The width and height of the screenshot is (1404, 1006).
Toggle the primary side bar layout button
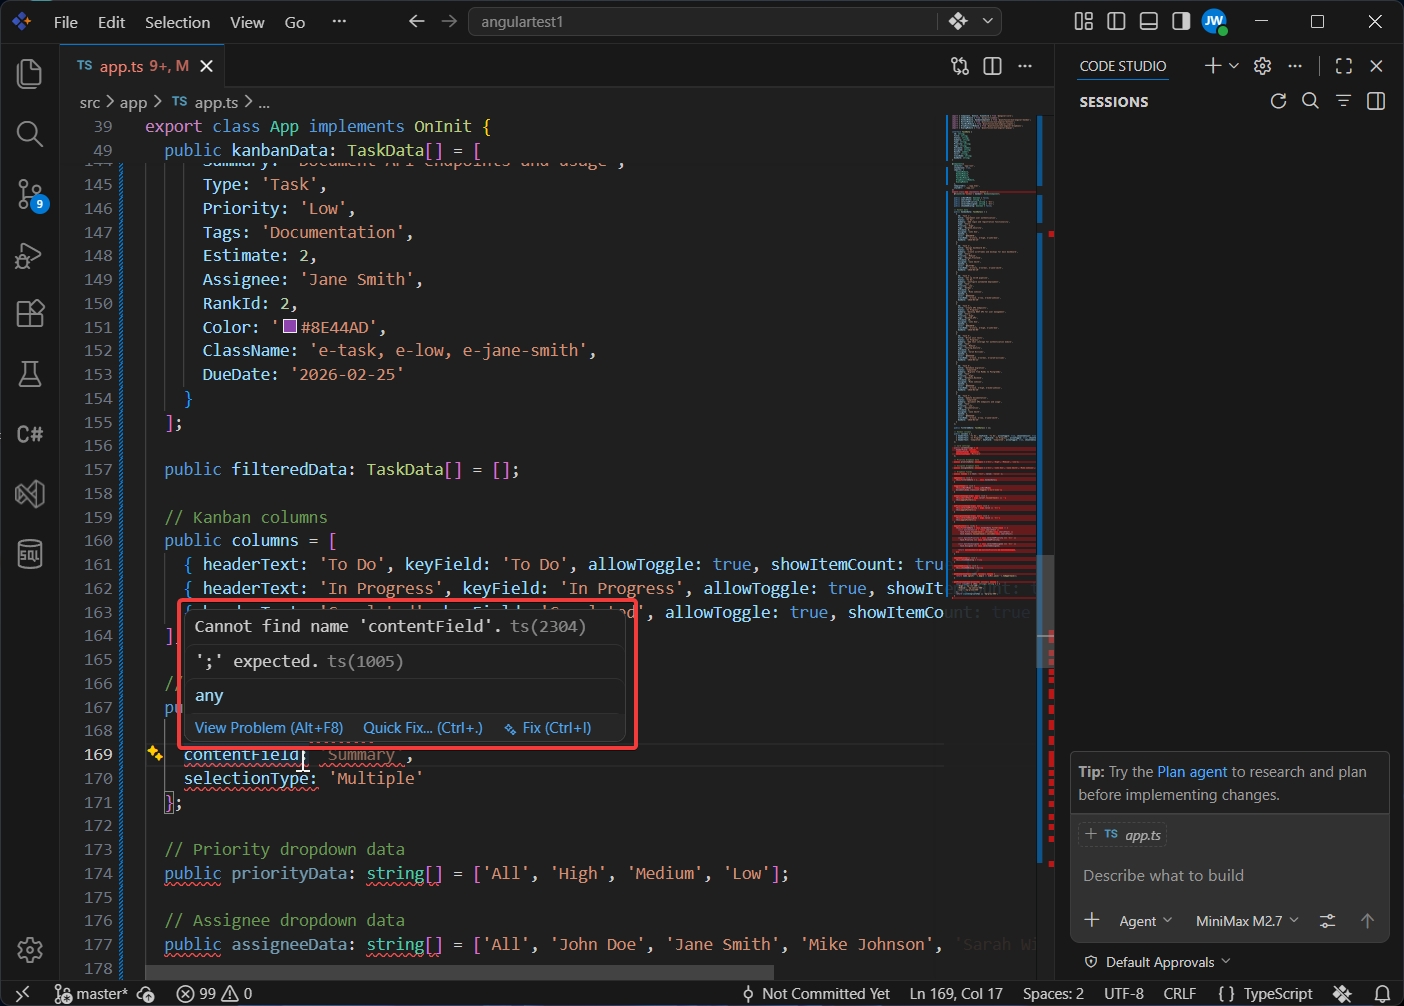(1116, 21)
